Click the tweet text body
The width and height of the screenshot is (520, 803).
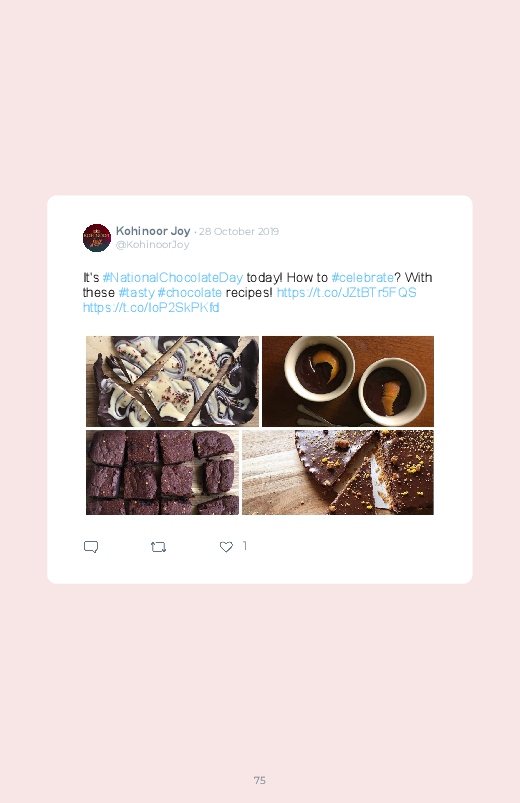click(x=258, y=292)
